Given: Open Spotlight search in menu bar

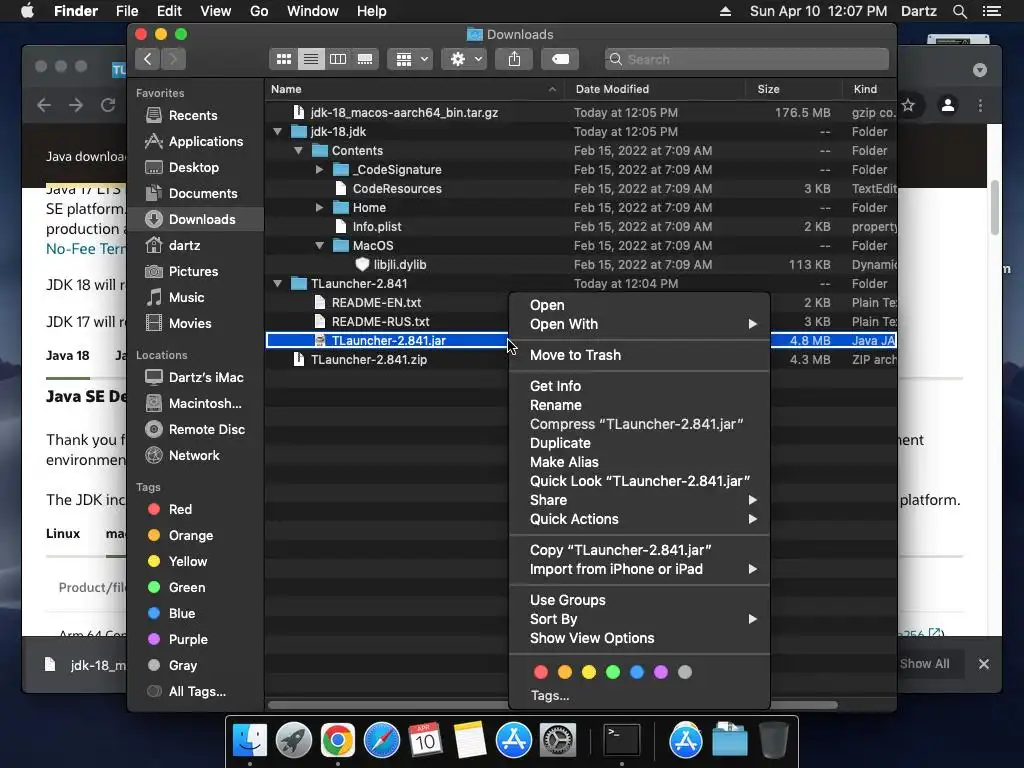Looking at the screenshot, I should (959, 11).
